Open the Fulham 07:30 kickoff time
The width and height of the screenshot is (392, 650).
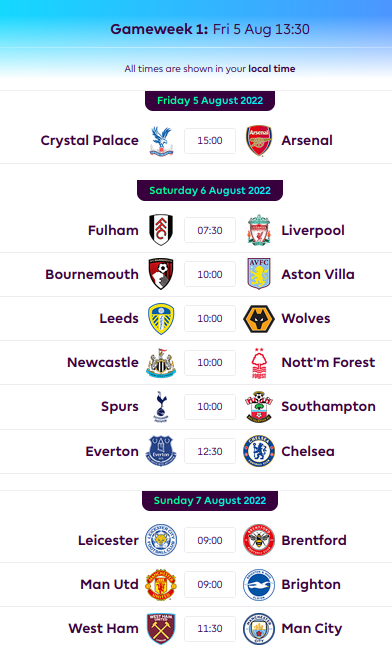210,230
